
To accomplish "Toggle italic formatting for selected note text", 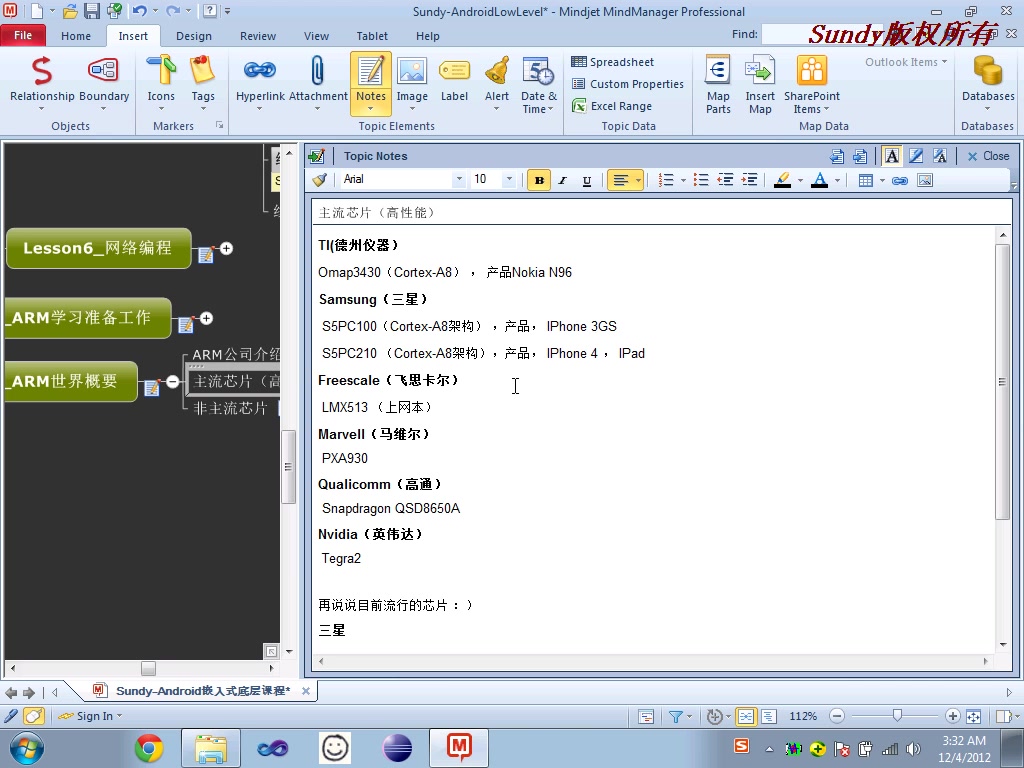I will tap(563, 180).
